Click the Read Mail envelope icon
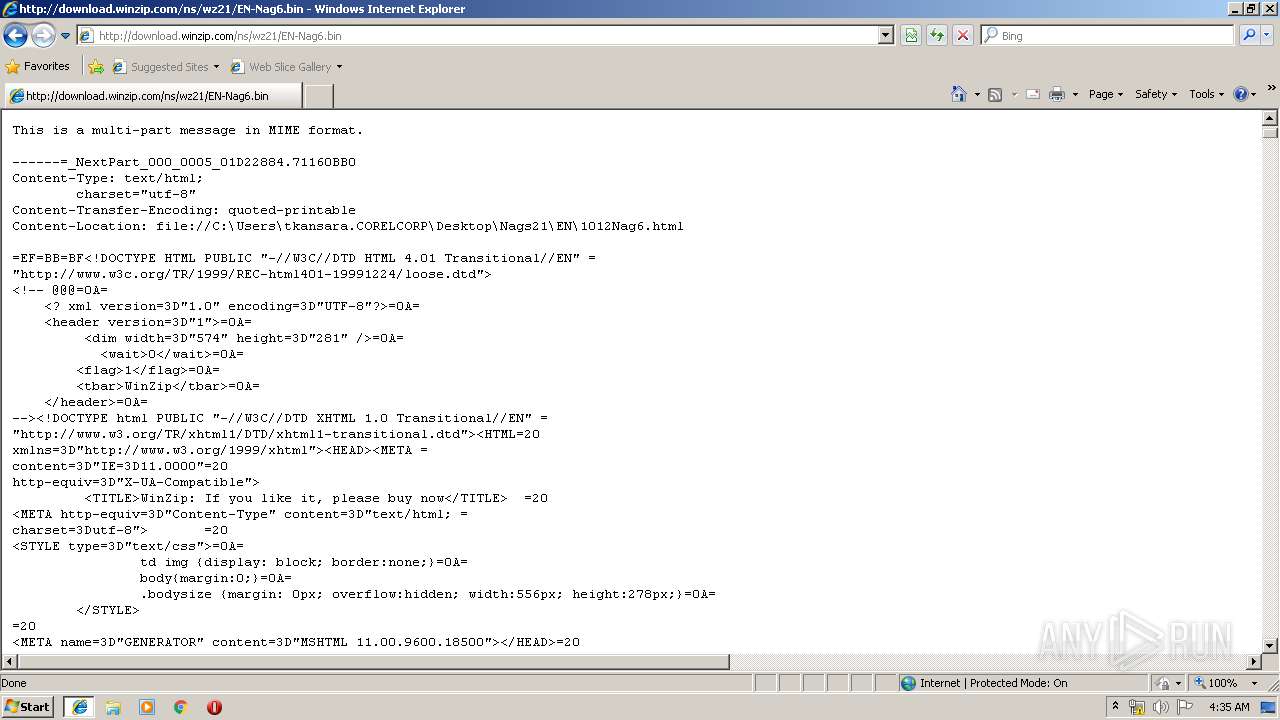The height and width of the screenshot is (720, 1280). point(1033,94)
